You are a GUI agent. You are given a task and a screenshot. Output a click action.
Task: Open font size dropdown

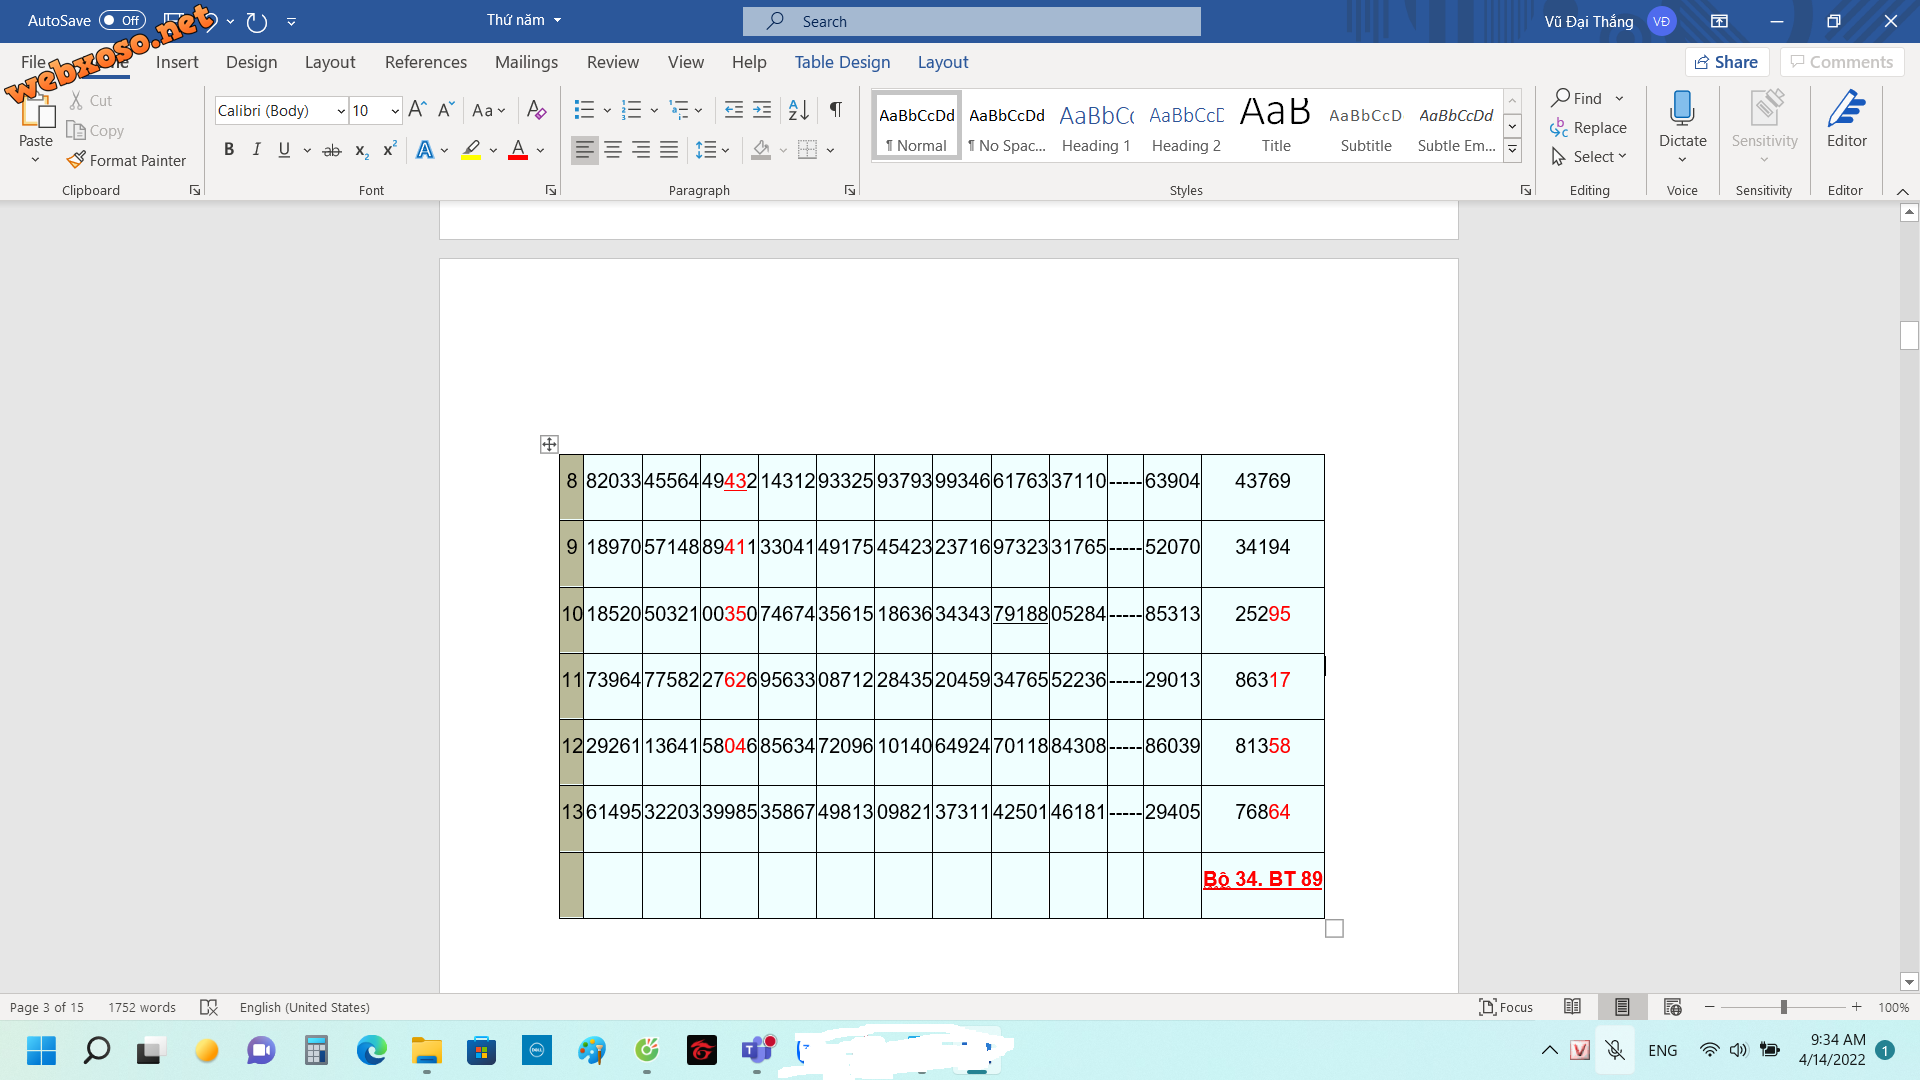(395, 111)
